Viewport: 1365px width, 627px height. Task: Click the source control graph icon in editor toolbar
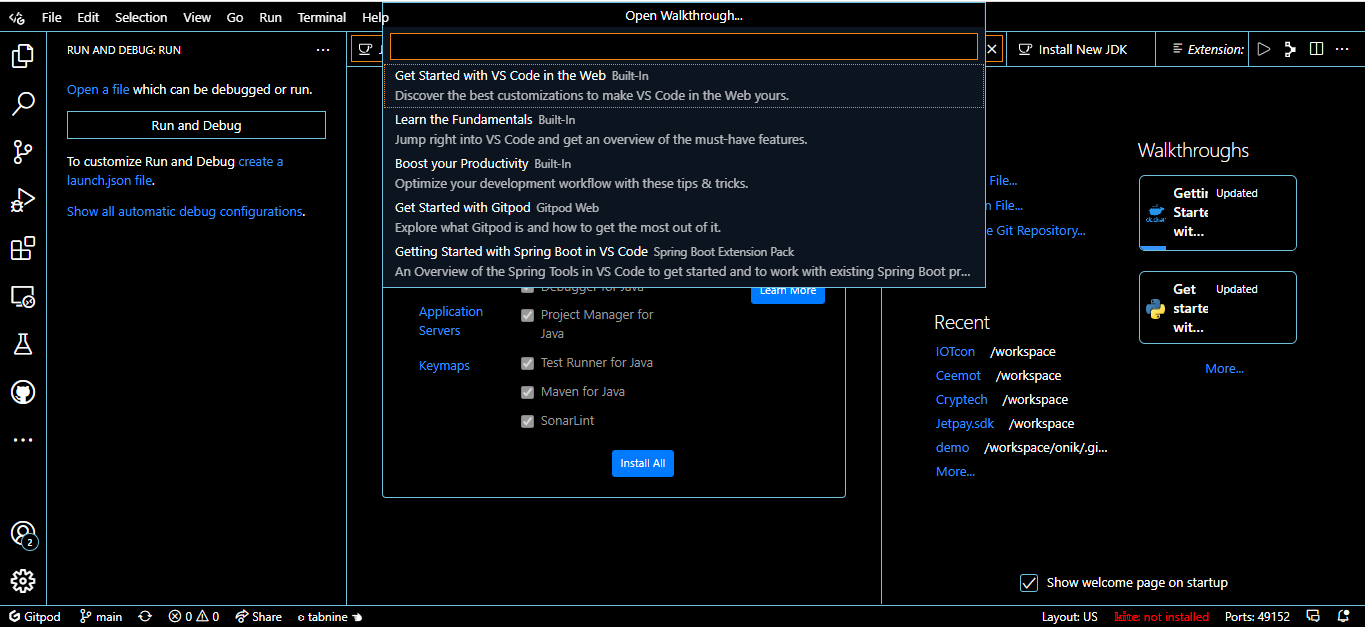coord(1290,49)
